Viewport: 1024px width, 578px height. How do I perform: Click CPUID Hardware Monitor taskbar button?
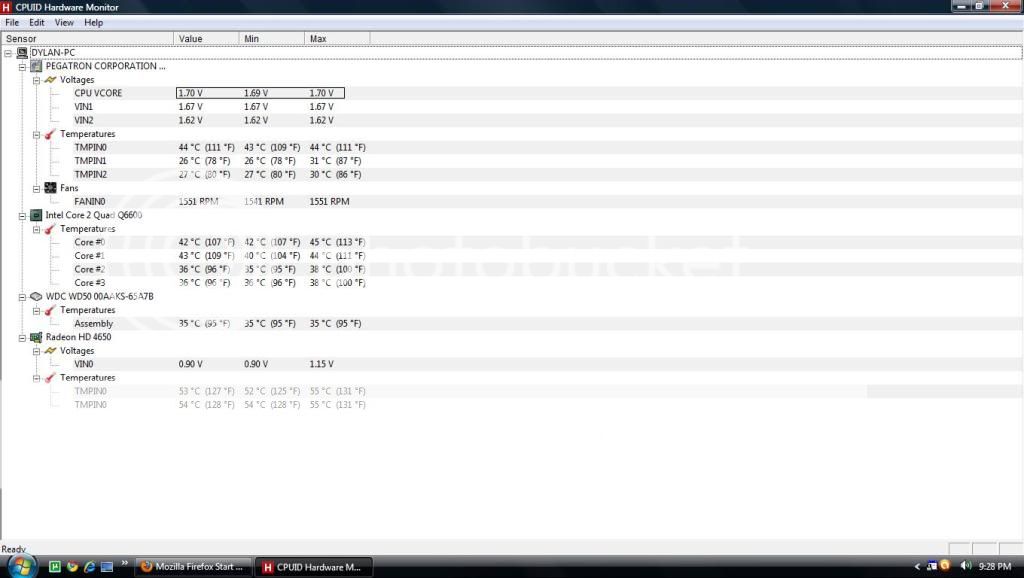(314, 567)
